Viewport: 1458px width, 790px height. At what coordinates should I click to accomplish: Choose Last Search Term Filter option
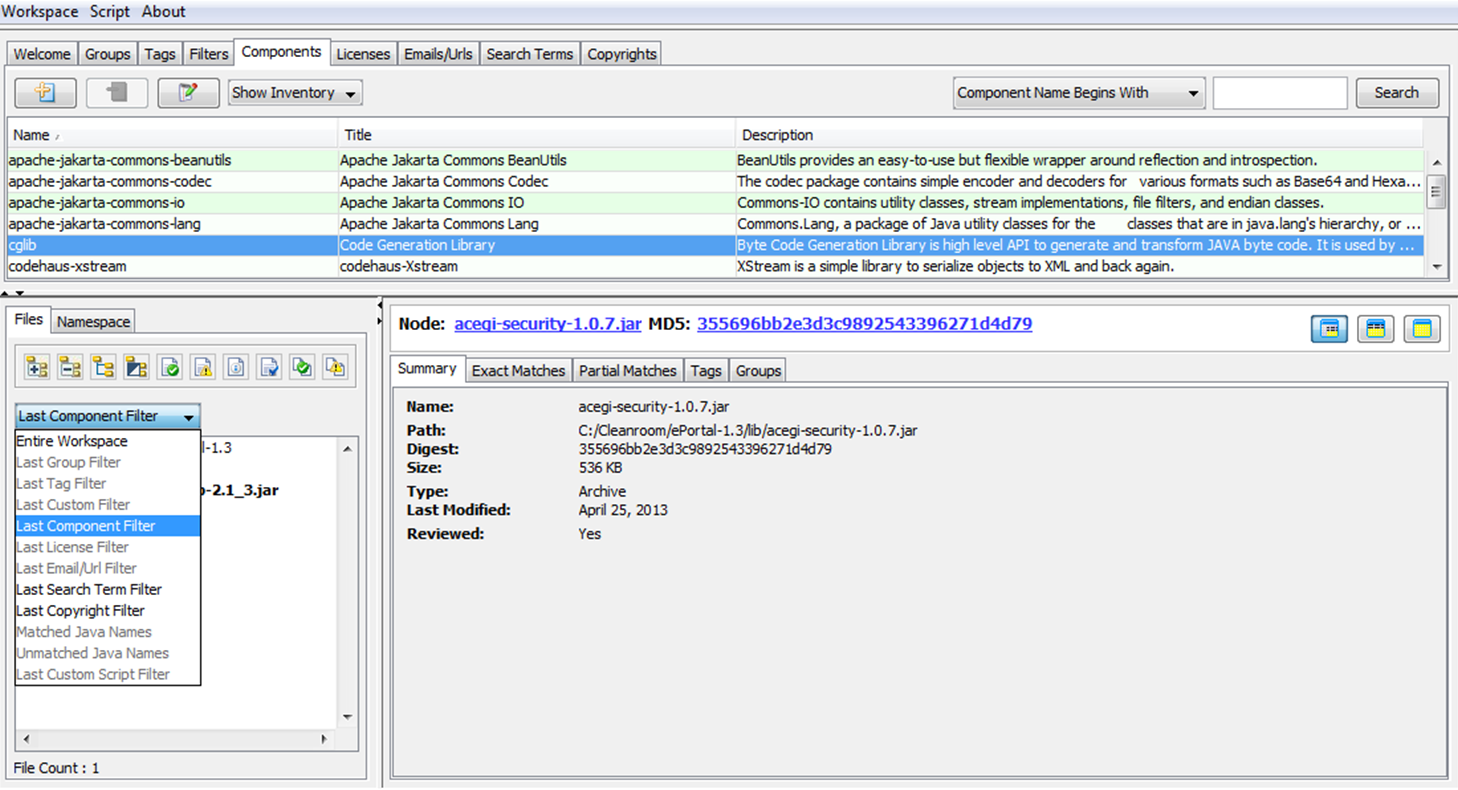(108, 590)
